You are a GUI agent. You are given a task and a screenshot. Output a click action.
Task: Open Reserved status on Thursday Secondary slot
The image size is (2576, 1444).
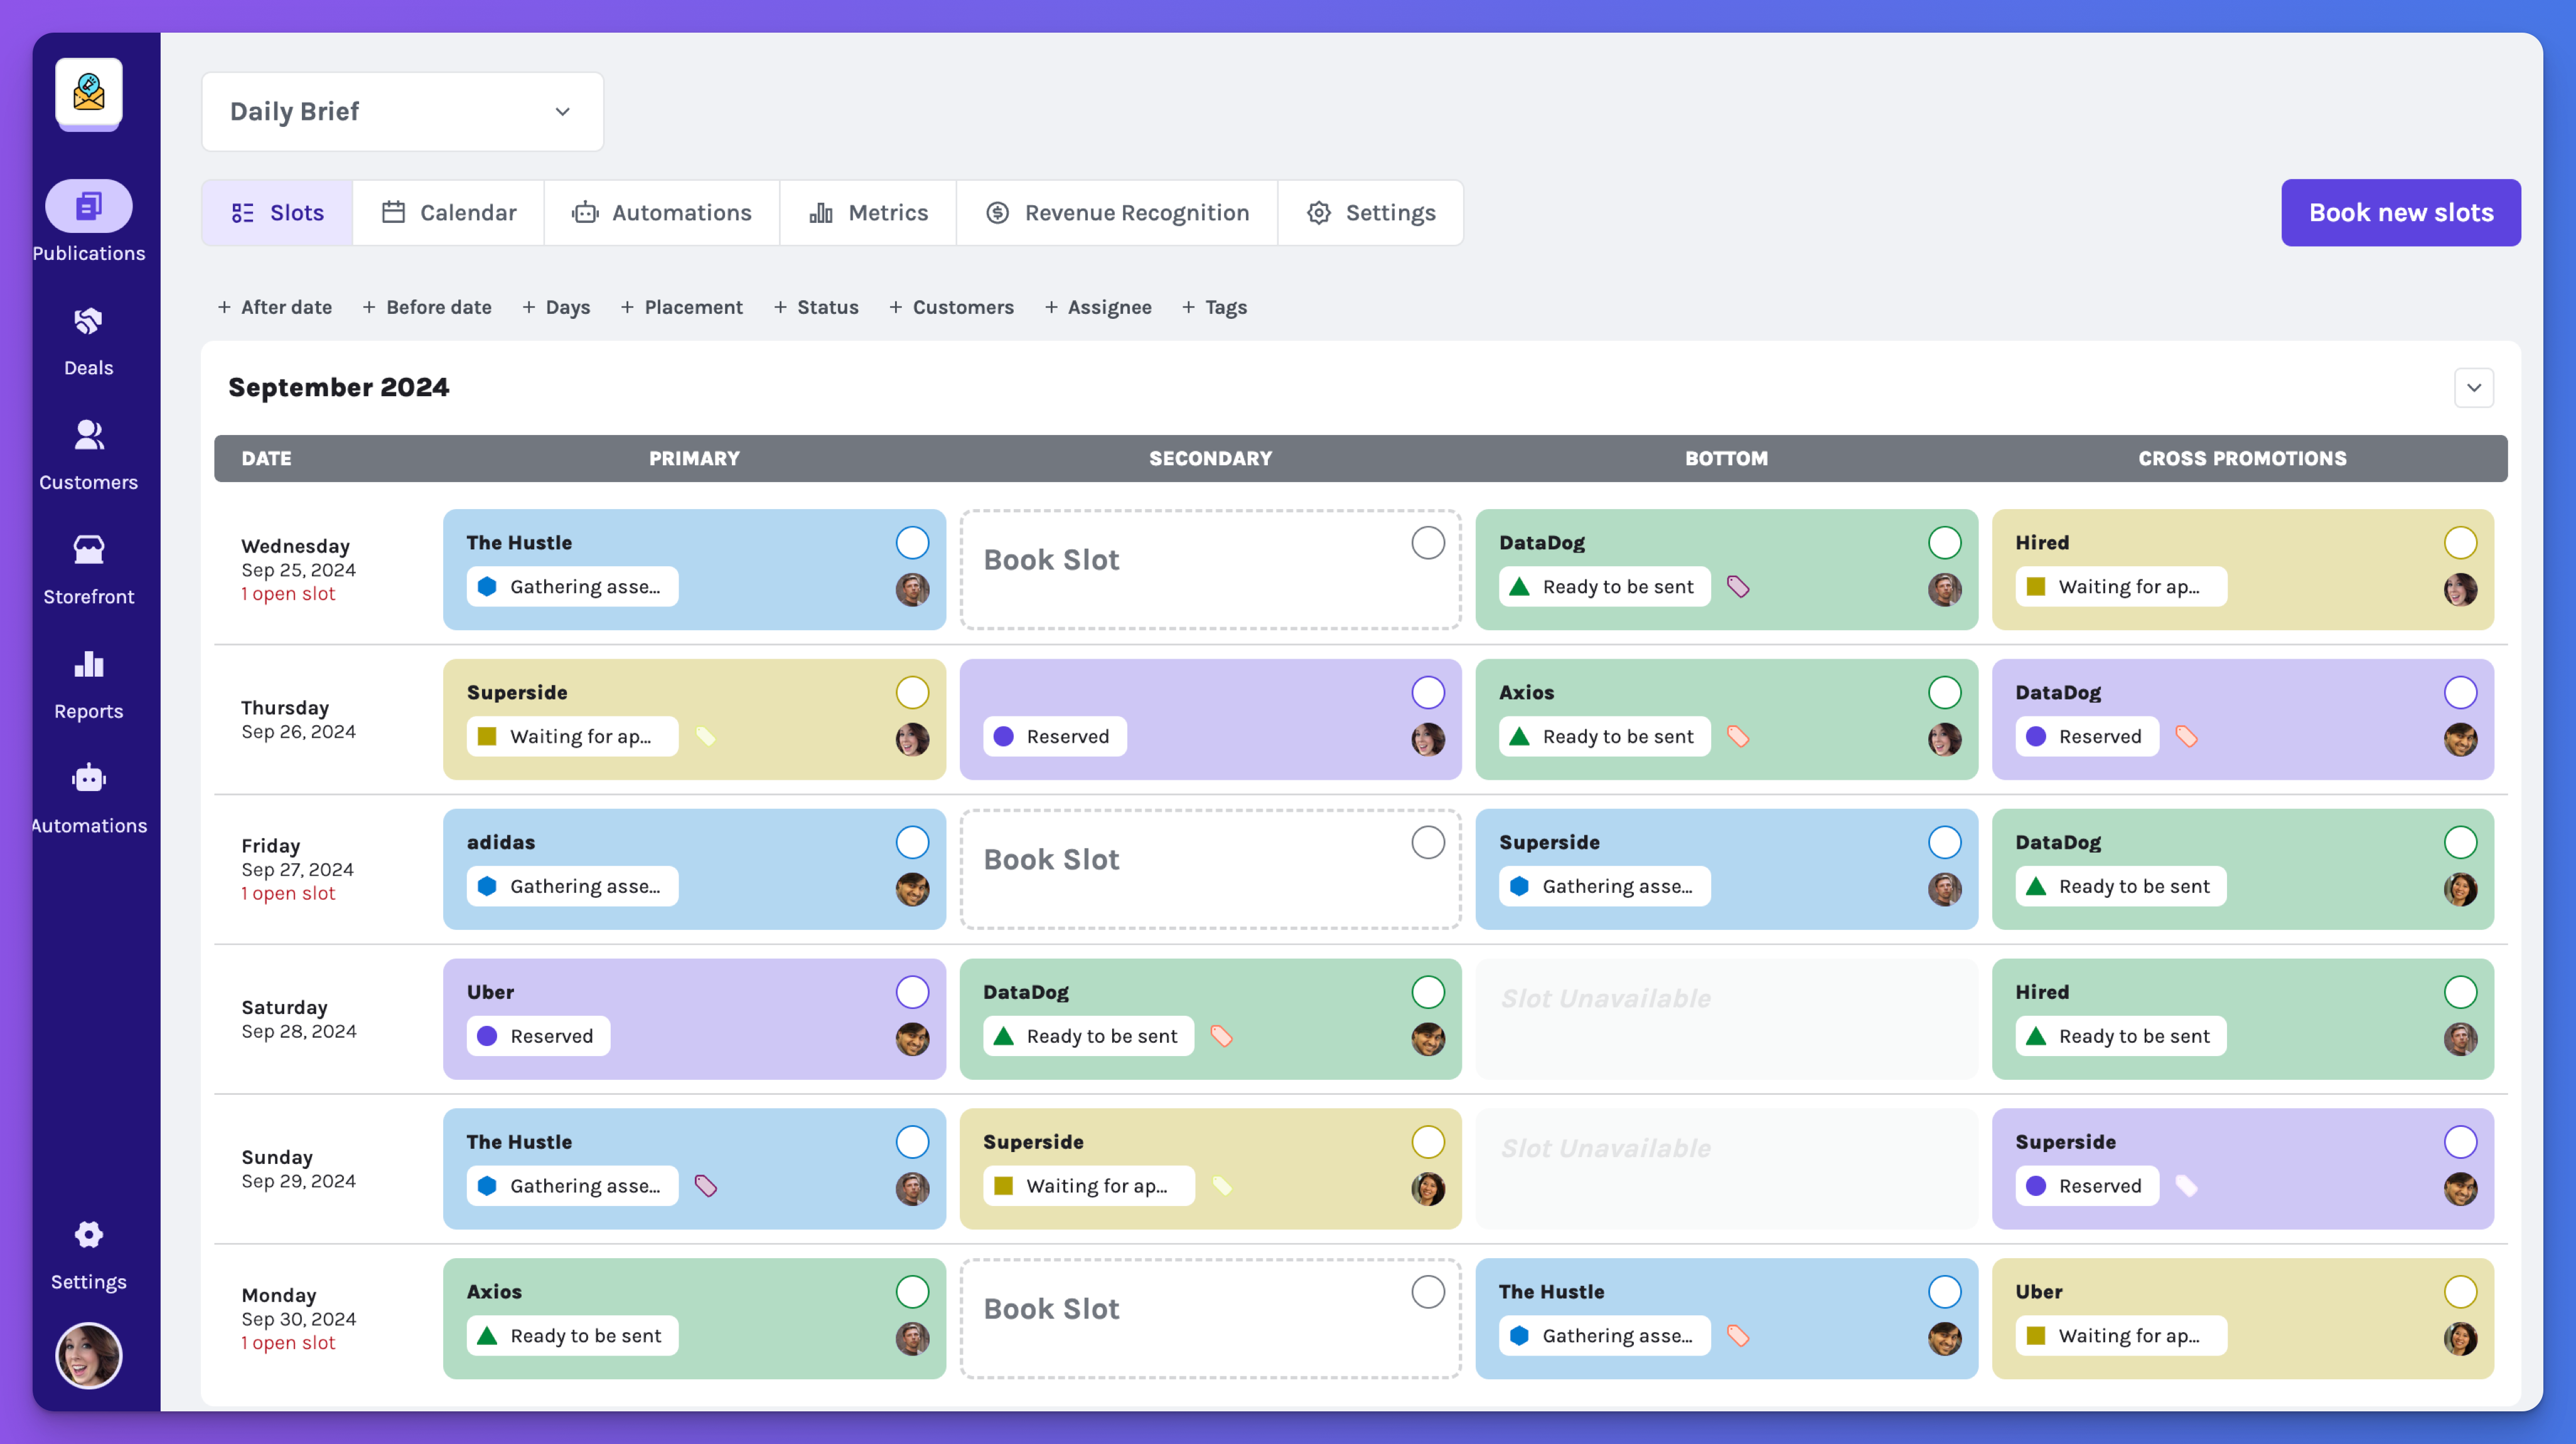click(1054, 737)
